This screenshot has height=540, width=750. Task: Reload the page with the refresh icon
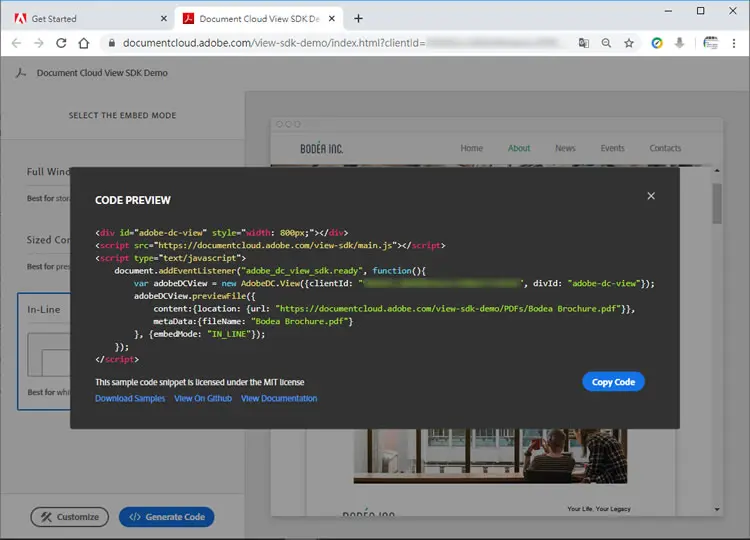click(61, 43)
